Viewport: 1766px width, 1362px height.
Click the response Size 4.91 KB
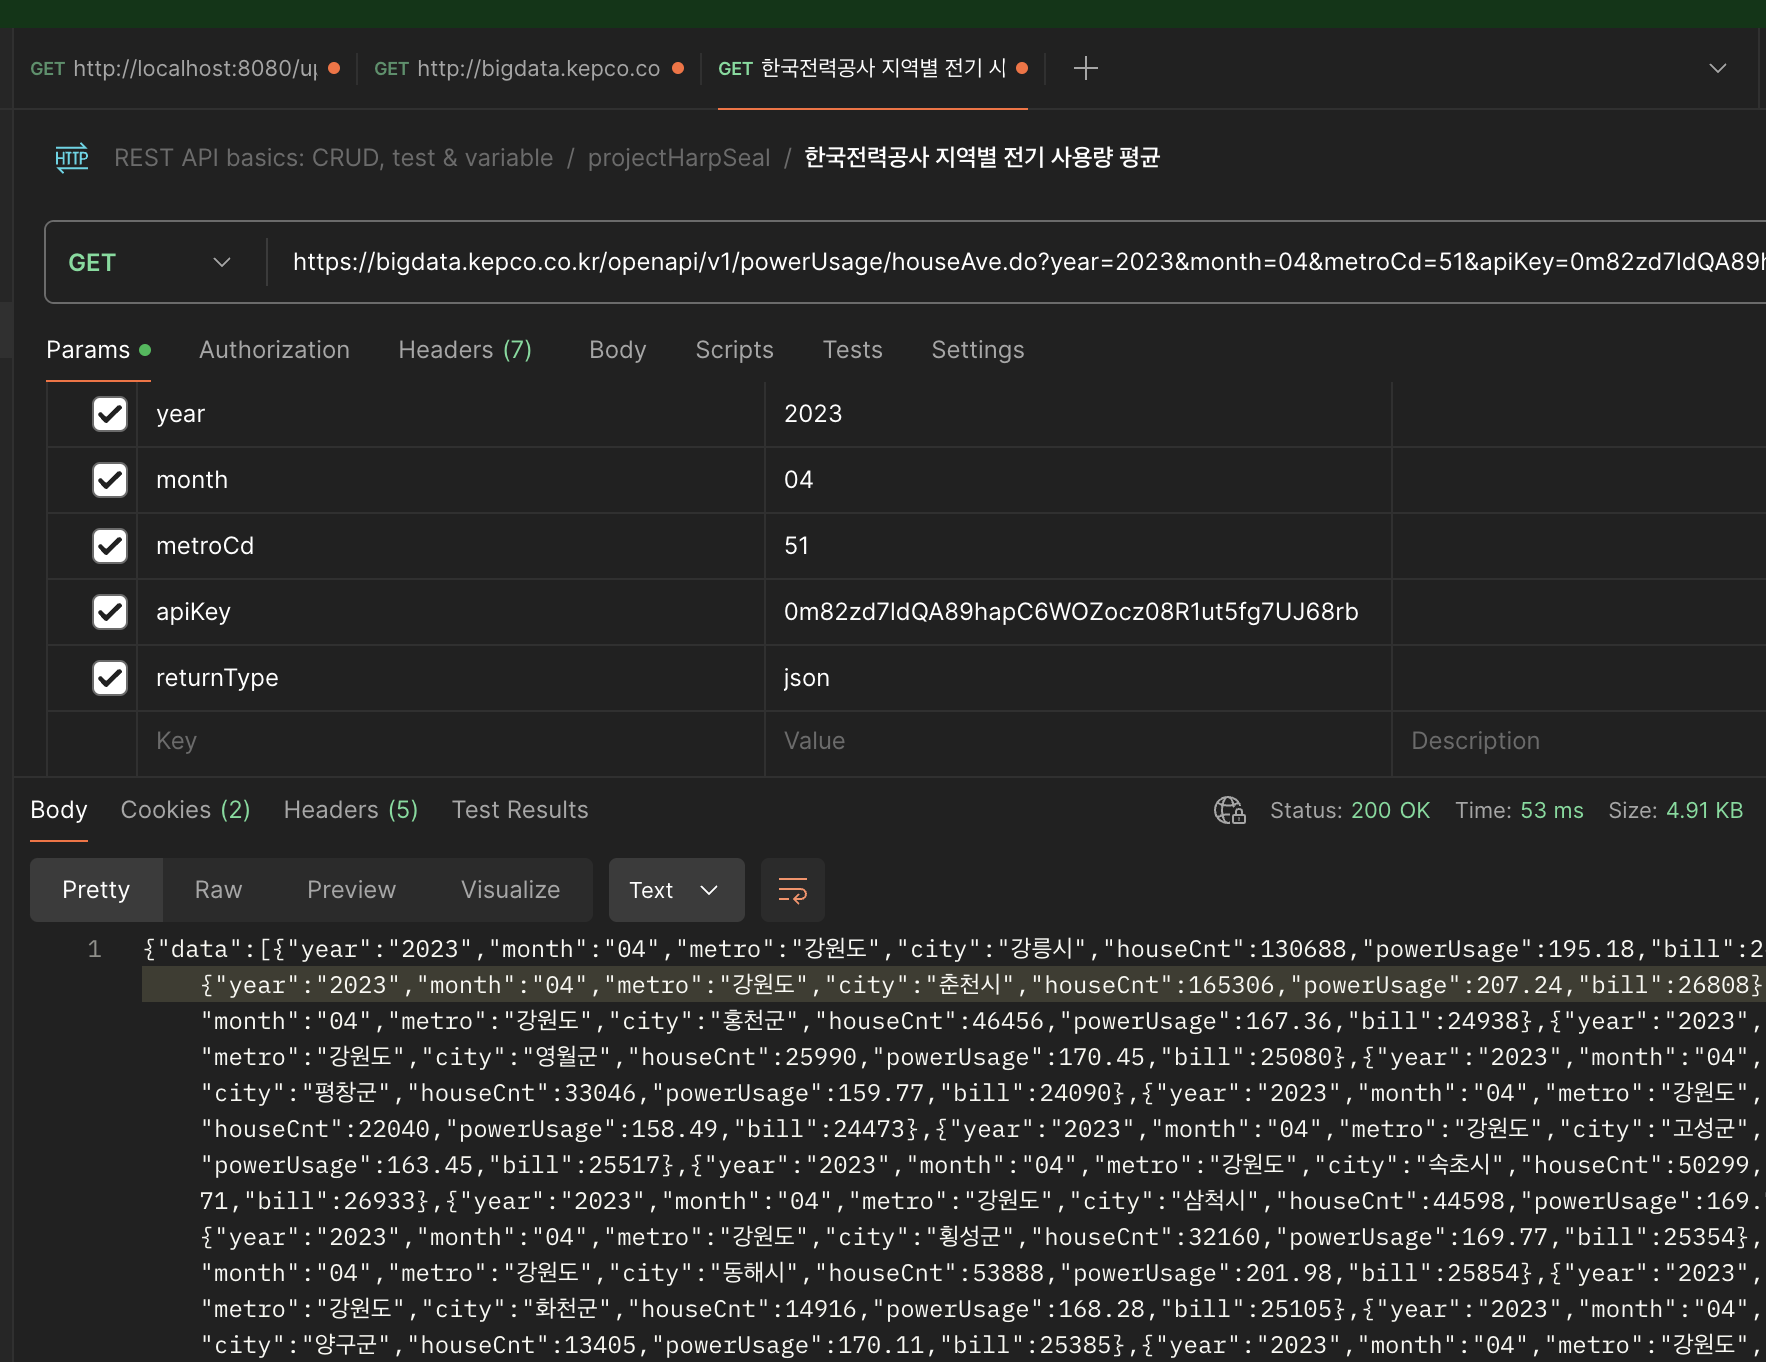point(1676,810)
